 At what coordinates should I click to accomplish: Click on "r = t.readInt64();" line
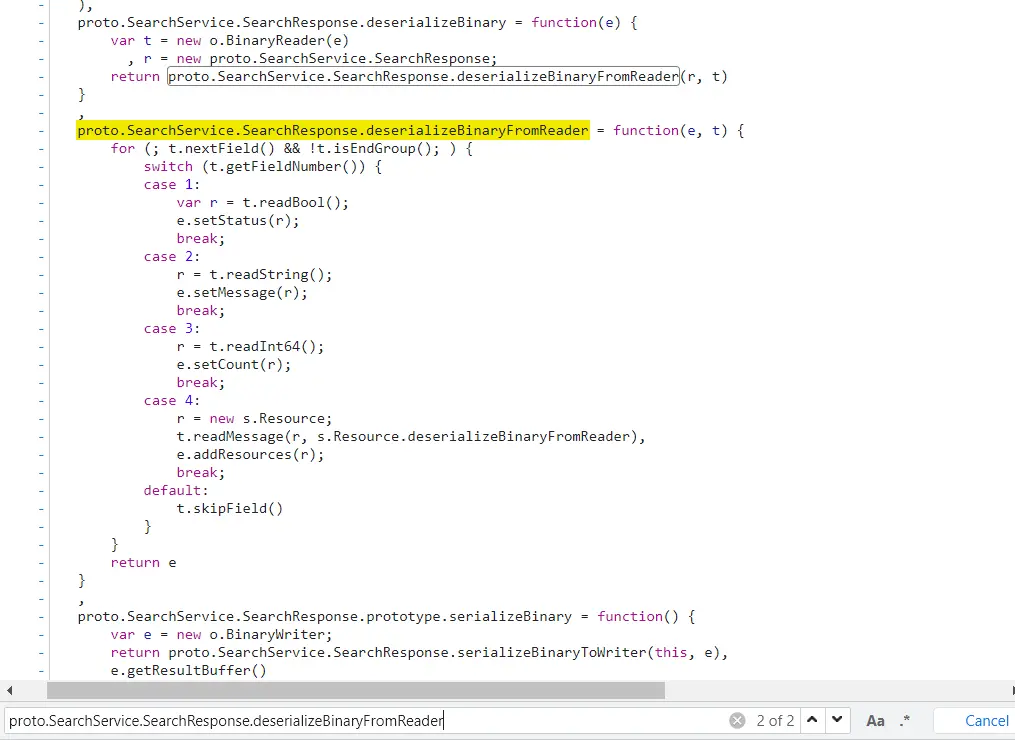point(250,346)
